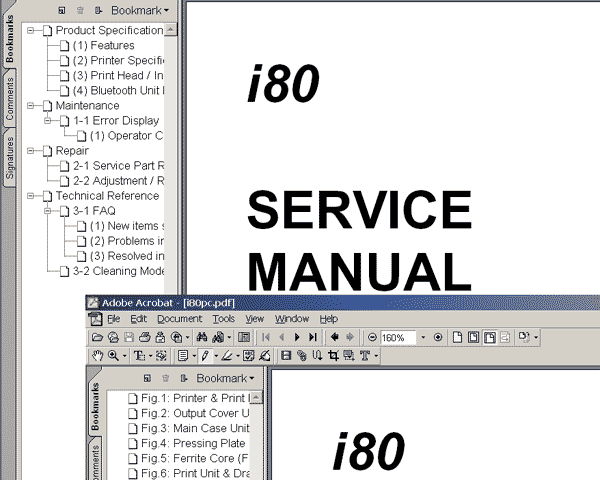Image resolution: width=600 pixels, height=480 pixels.
Task: Open the Rotate View dropdown arrow
Action: pyautogui.click(x=536, y=337)
